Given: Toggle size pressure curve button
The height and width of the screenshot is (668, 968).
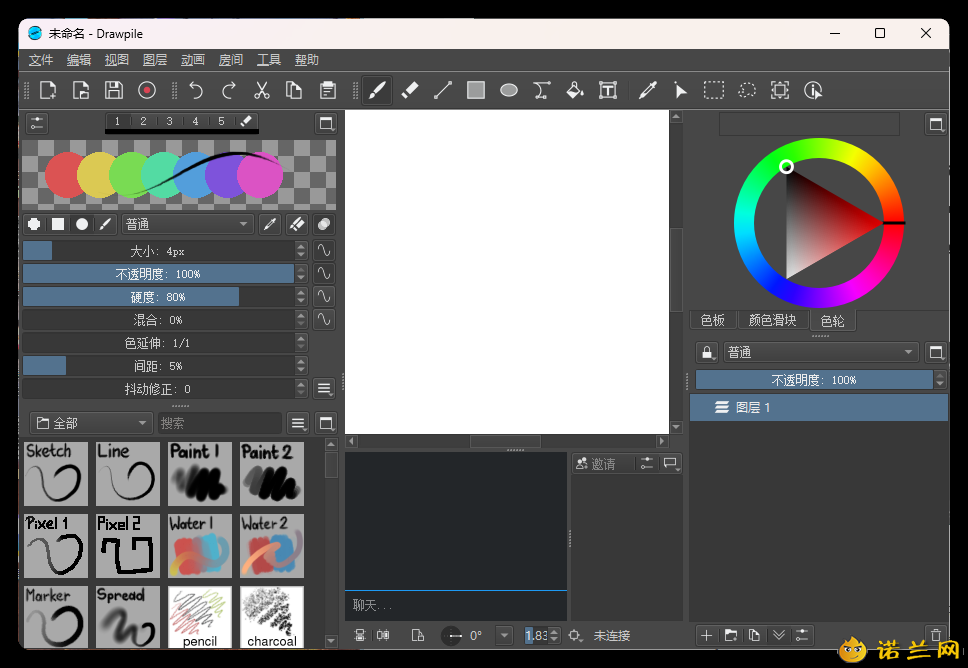Looking at the screenshot, I should point(323,251).
